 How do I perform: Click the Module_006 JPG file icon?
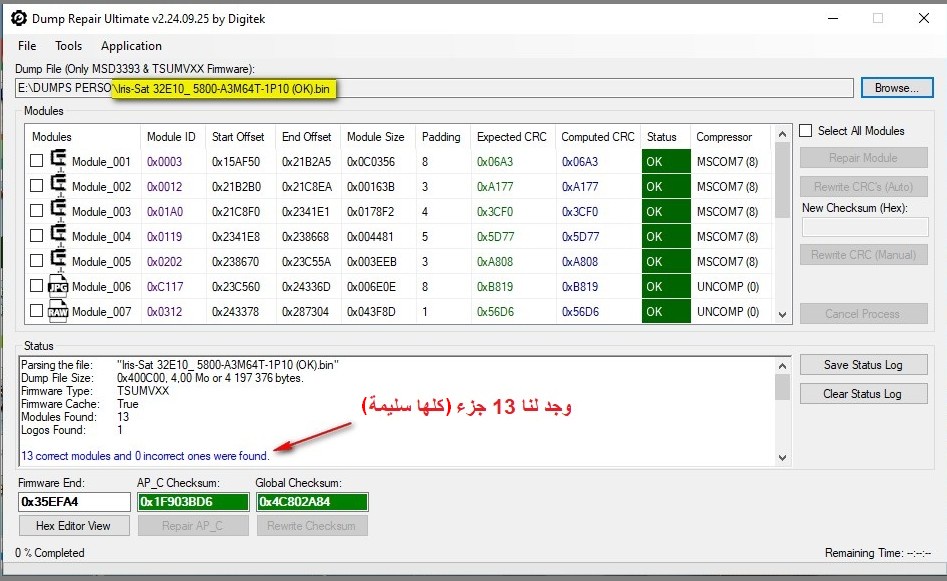pos(58,285)
